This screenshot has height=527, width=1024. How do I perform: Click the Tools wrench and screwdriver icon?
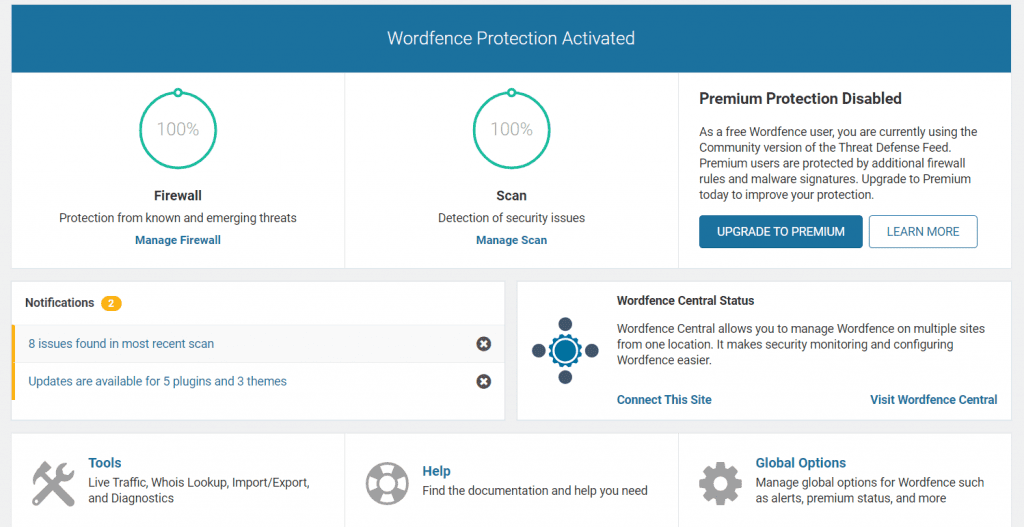(54, 483)
